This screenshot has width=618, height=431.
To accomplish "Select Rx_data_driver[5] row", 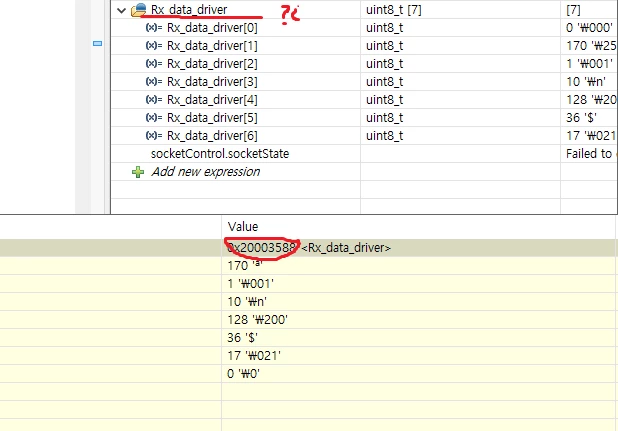I will pyautogui.click(x=364, y=117).
